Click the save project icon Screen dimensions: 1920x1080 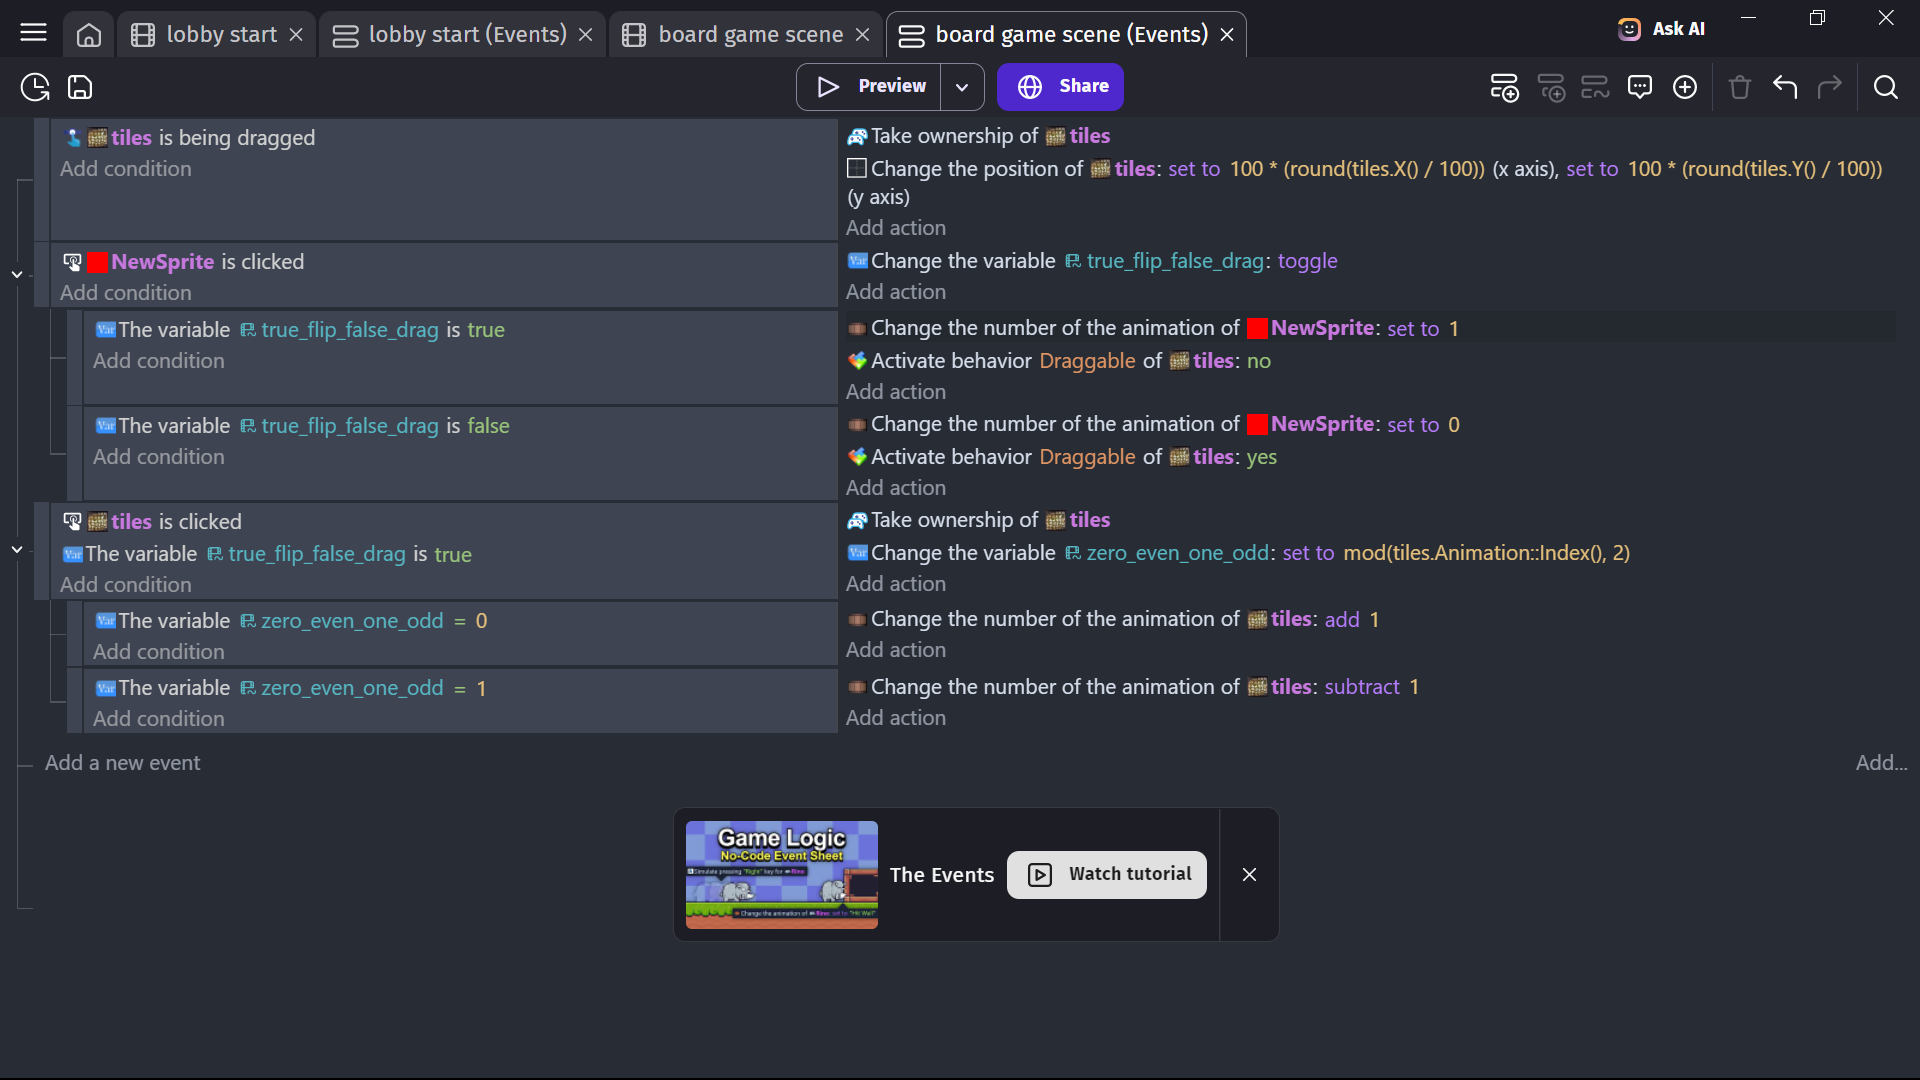pos(80,87)
